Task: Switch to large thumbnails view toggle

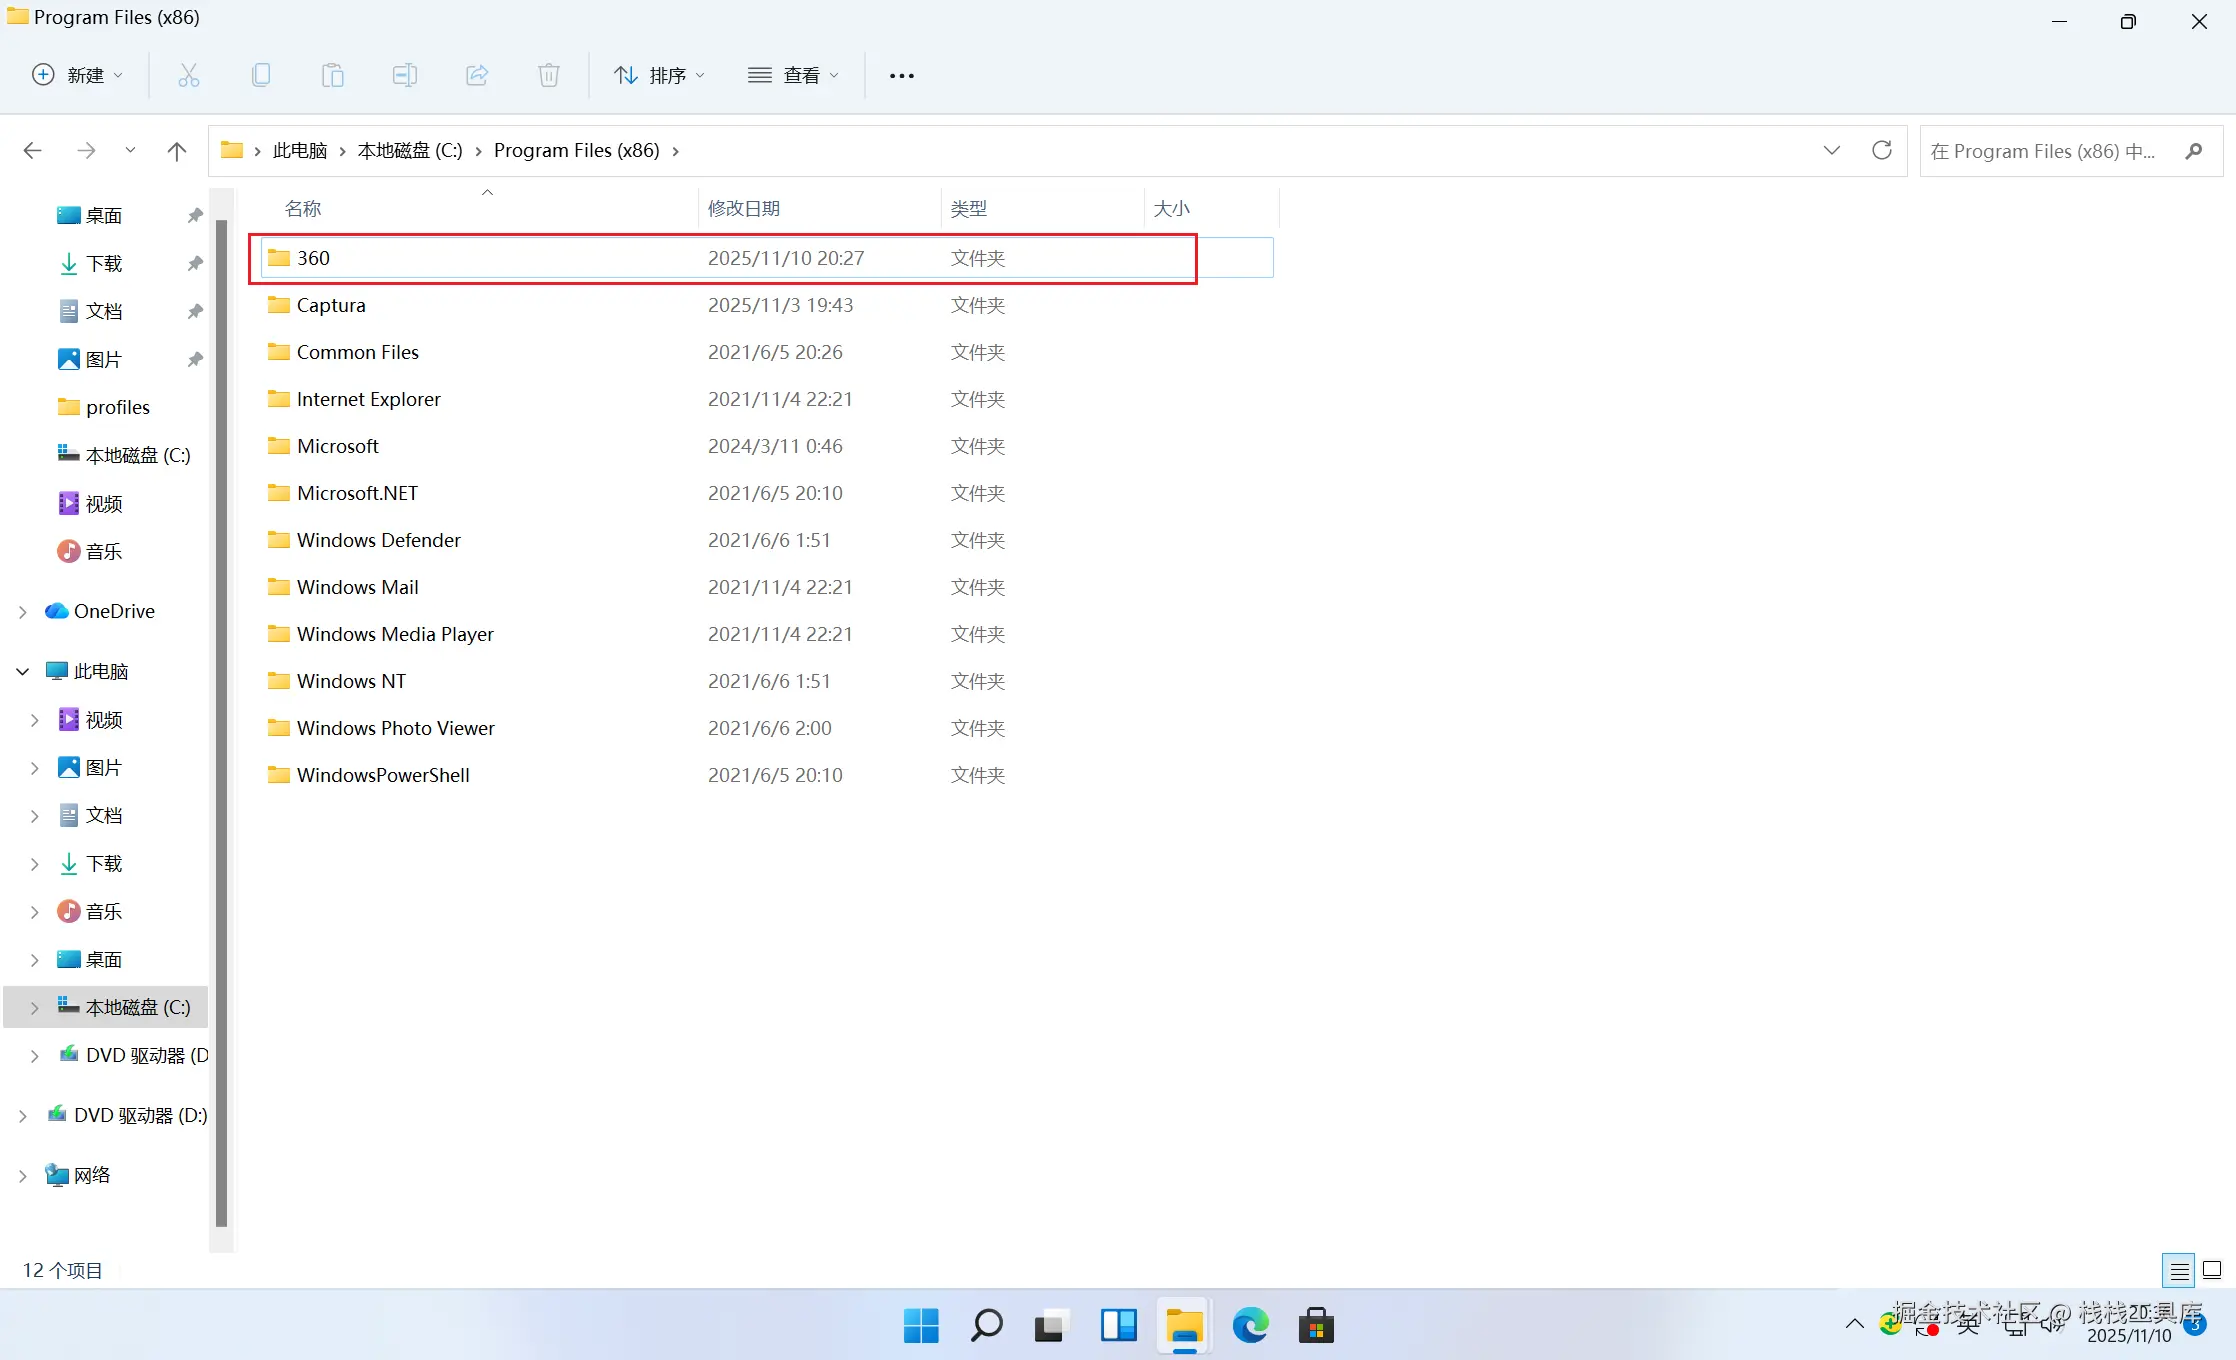Action: (x=2212, y=1270)
